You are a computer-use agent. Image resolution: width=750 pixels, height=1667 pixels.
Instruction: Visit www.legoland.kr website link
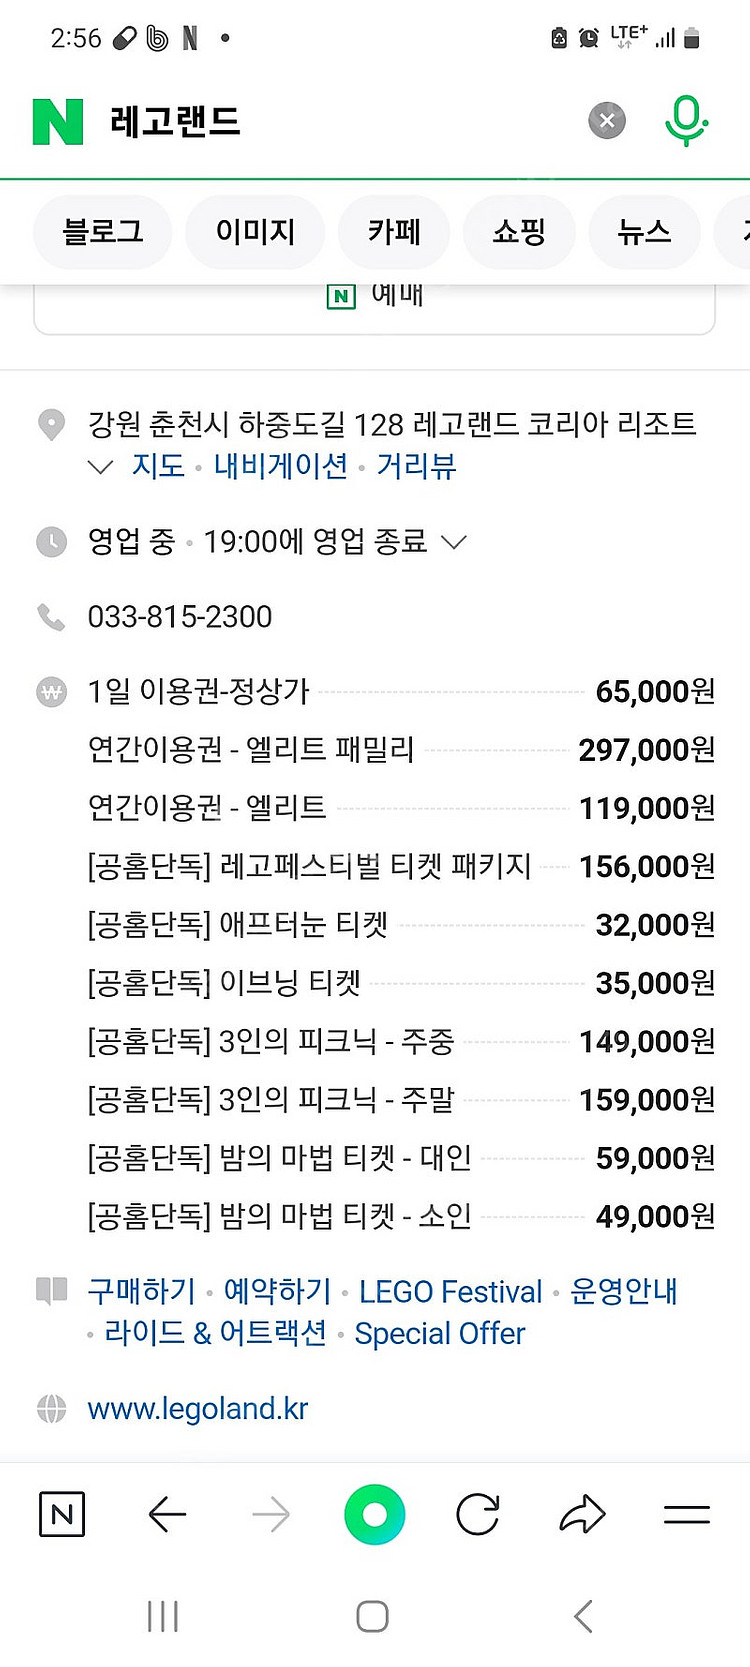198,1409
